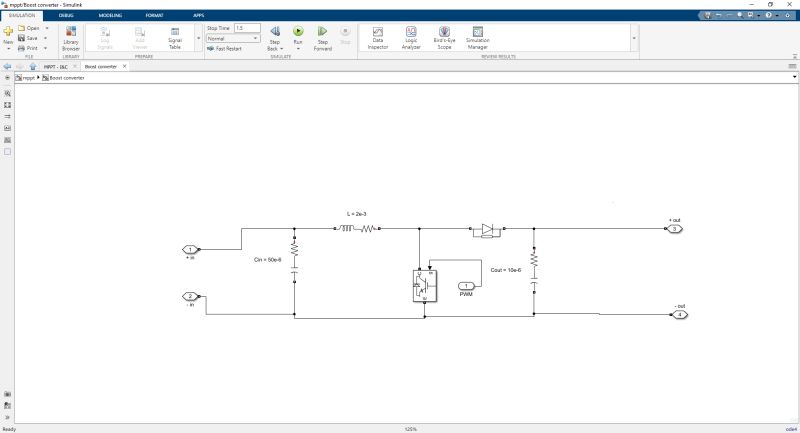800x433 pixels.
Task: Click the screenshot camera icon at bottom-left
Action: pyautogui.click(x=7, y=394)
